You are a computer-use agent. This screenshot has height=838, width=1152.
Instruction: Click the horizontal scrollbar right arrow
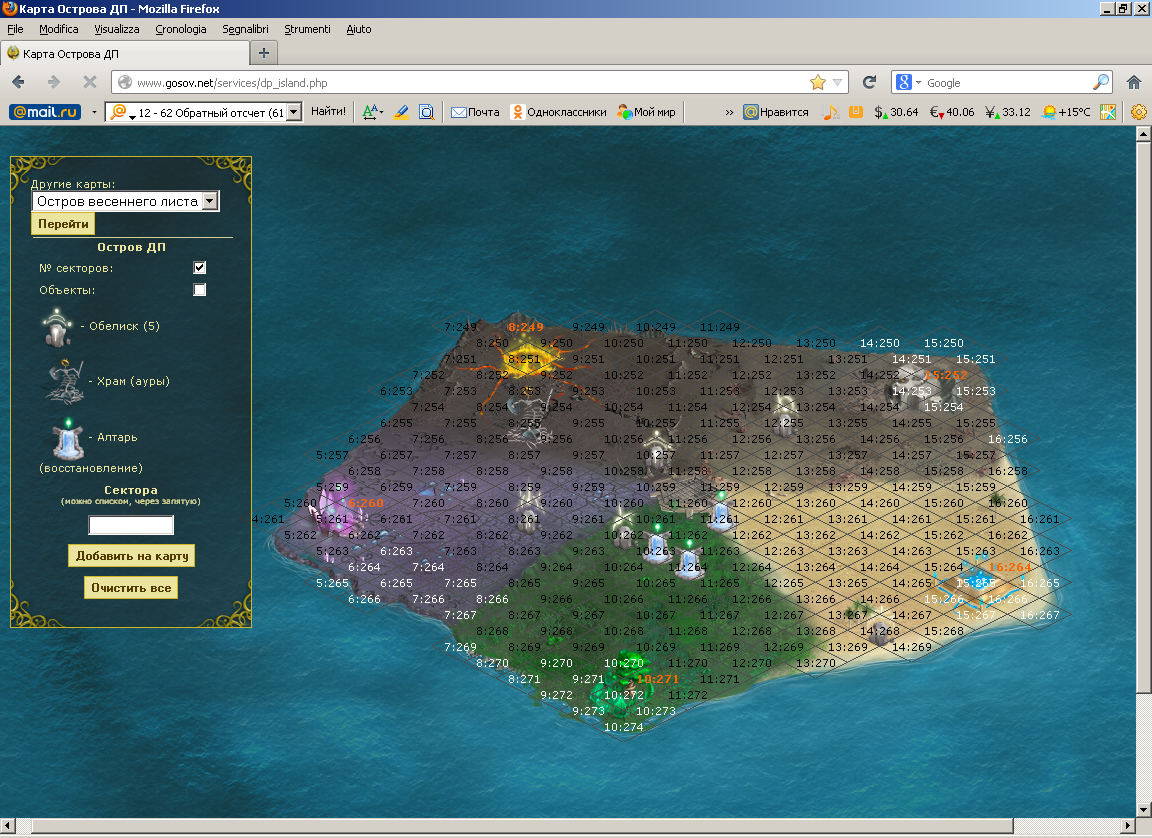1129,826
